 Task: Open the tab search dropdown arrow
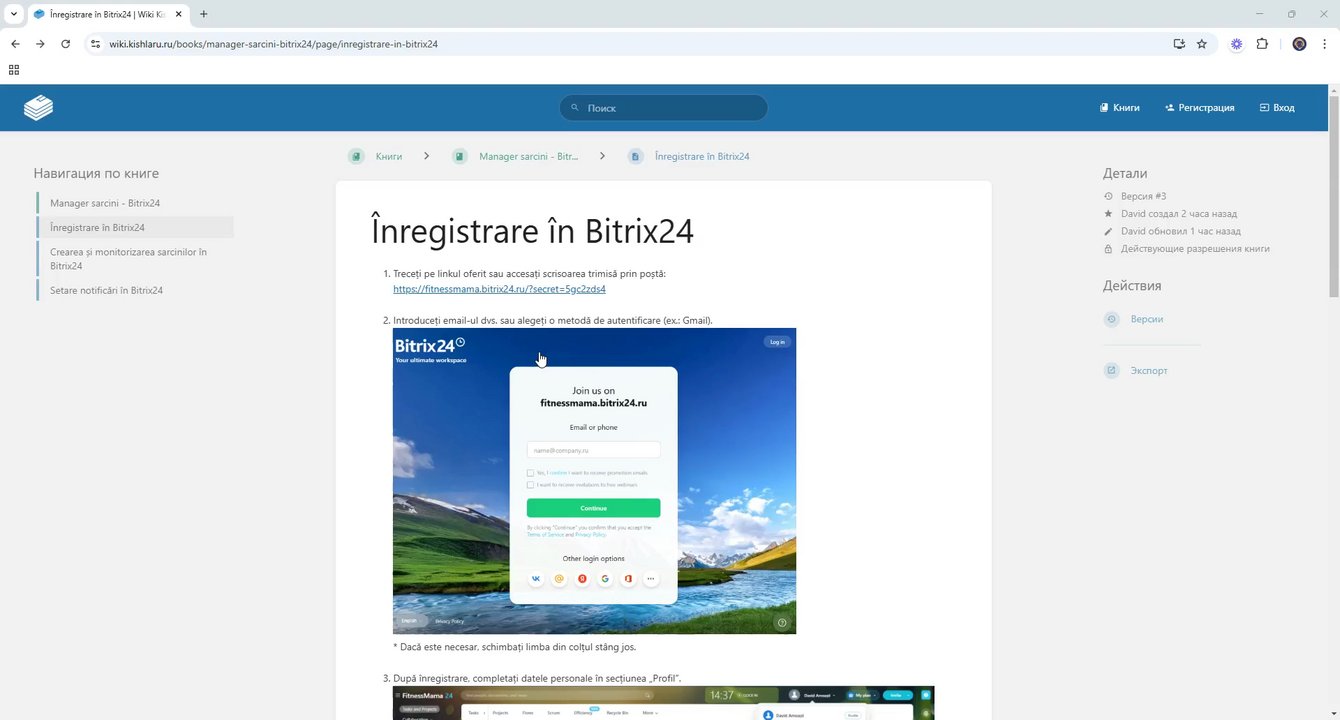point(14,14)
